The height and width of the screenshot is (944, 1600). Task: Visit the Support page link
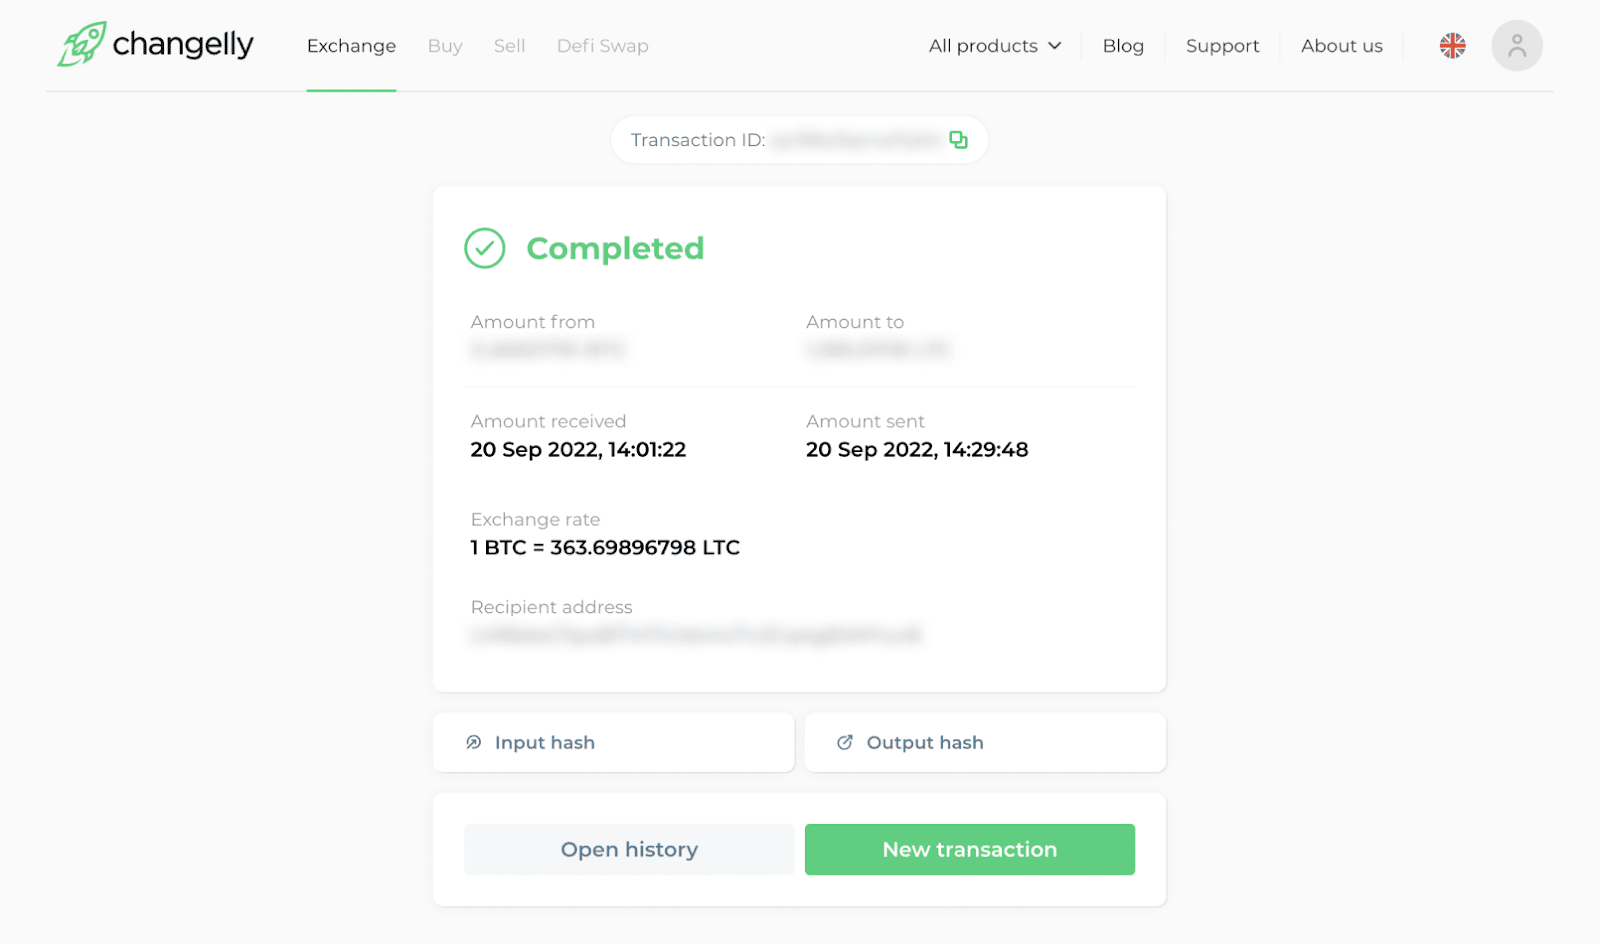pyautogui.click(x=1222, y=46)
